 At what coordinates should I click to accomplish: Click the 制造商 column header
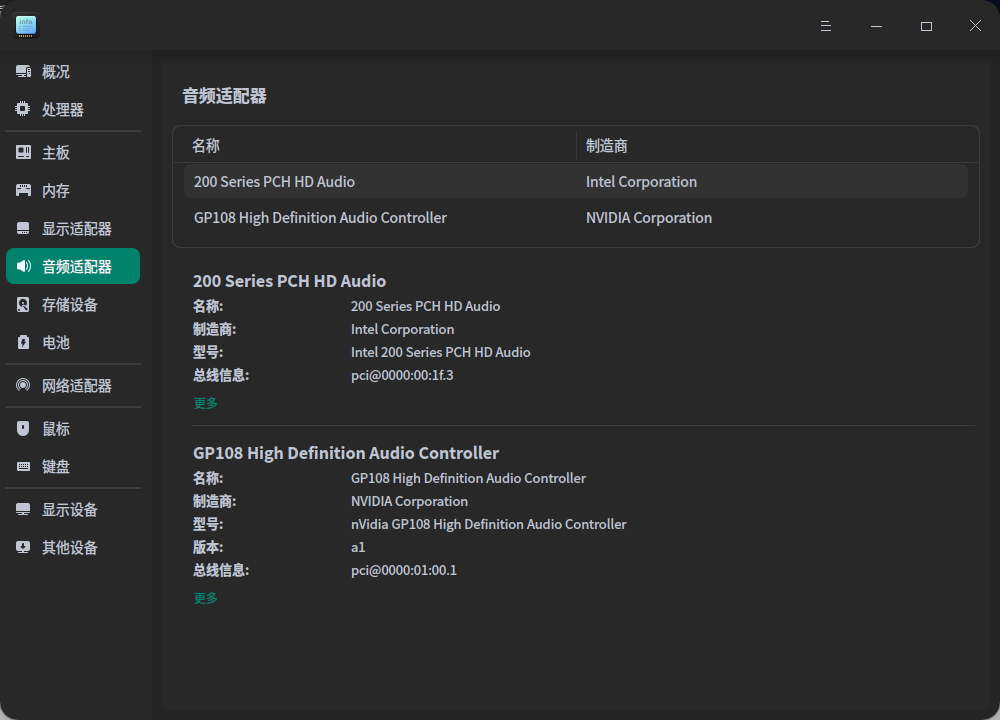click(607, 146)
